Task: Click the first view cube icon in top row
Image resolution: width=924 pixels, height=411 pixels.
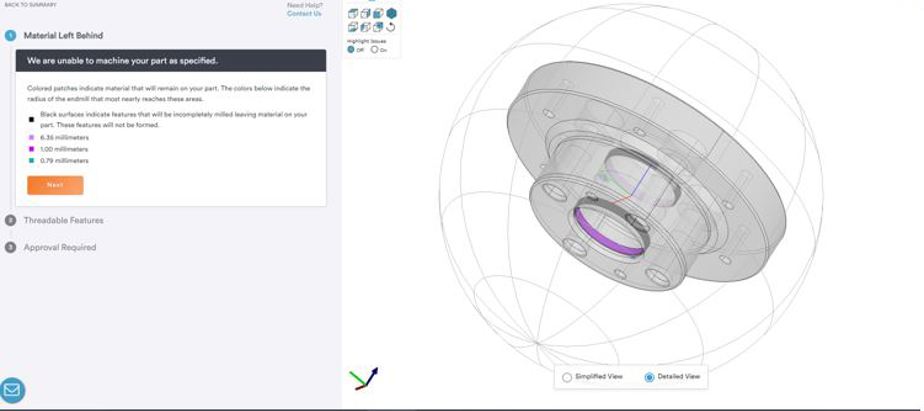Action: tap(353, 14)
